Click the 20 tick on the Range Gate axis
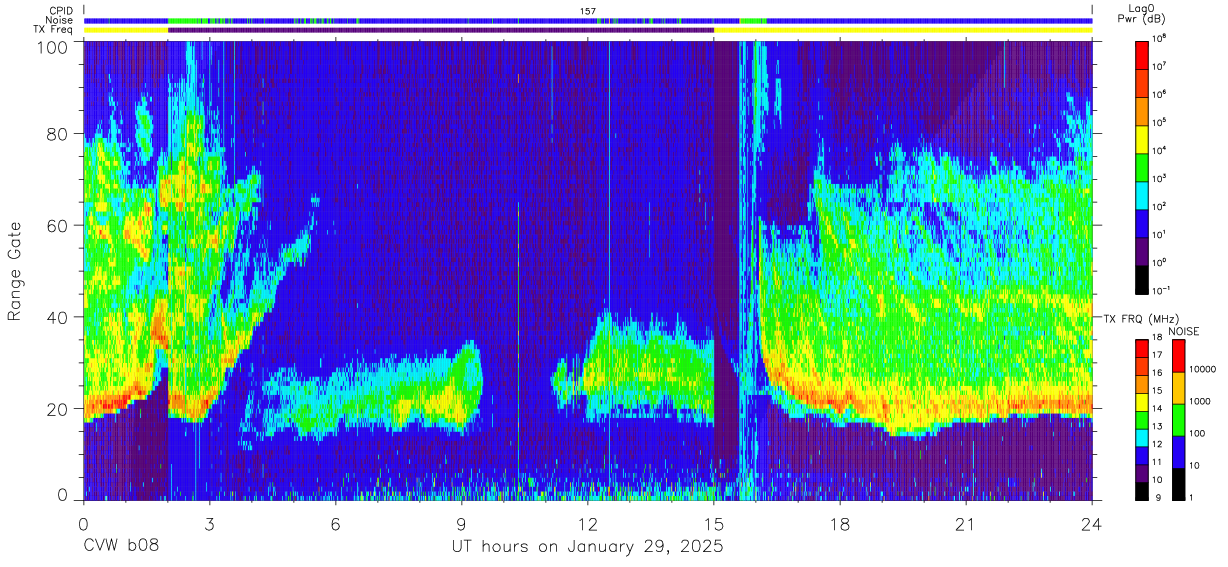 coord(58,409)
